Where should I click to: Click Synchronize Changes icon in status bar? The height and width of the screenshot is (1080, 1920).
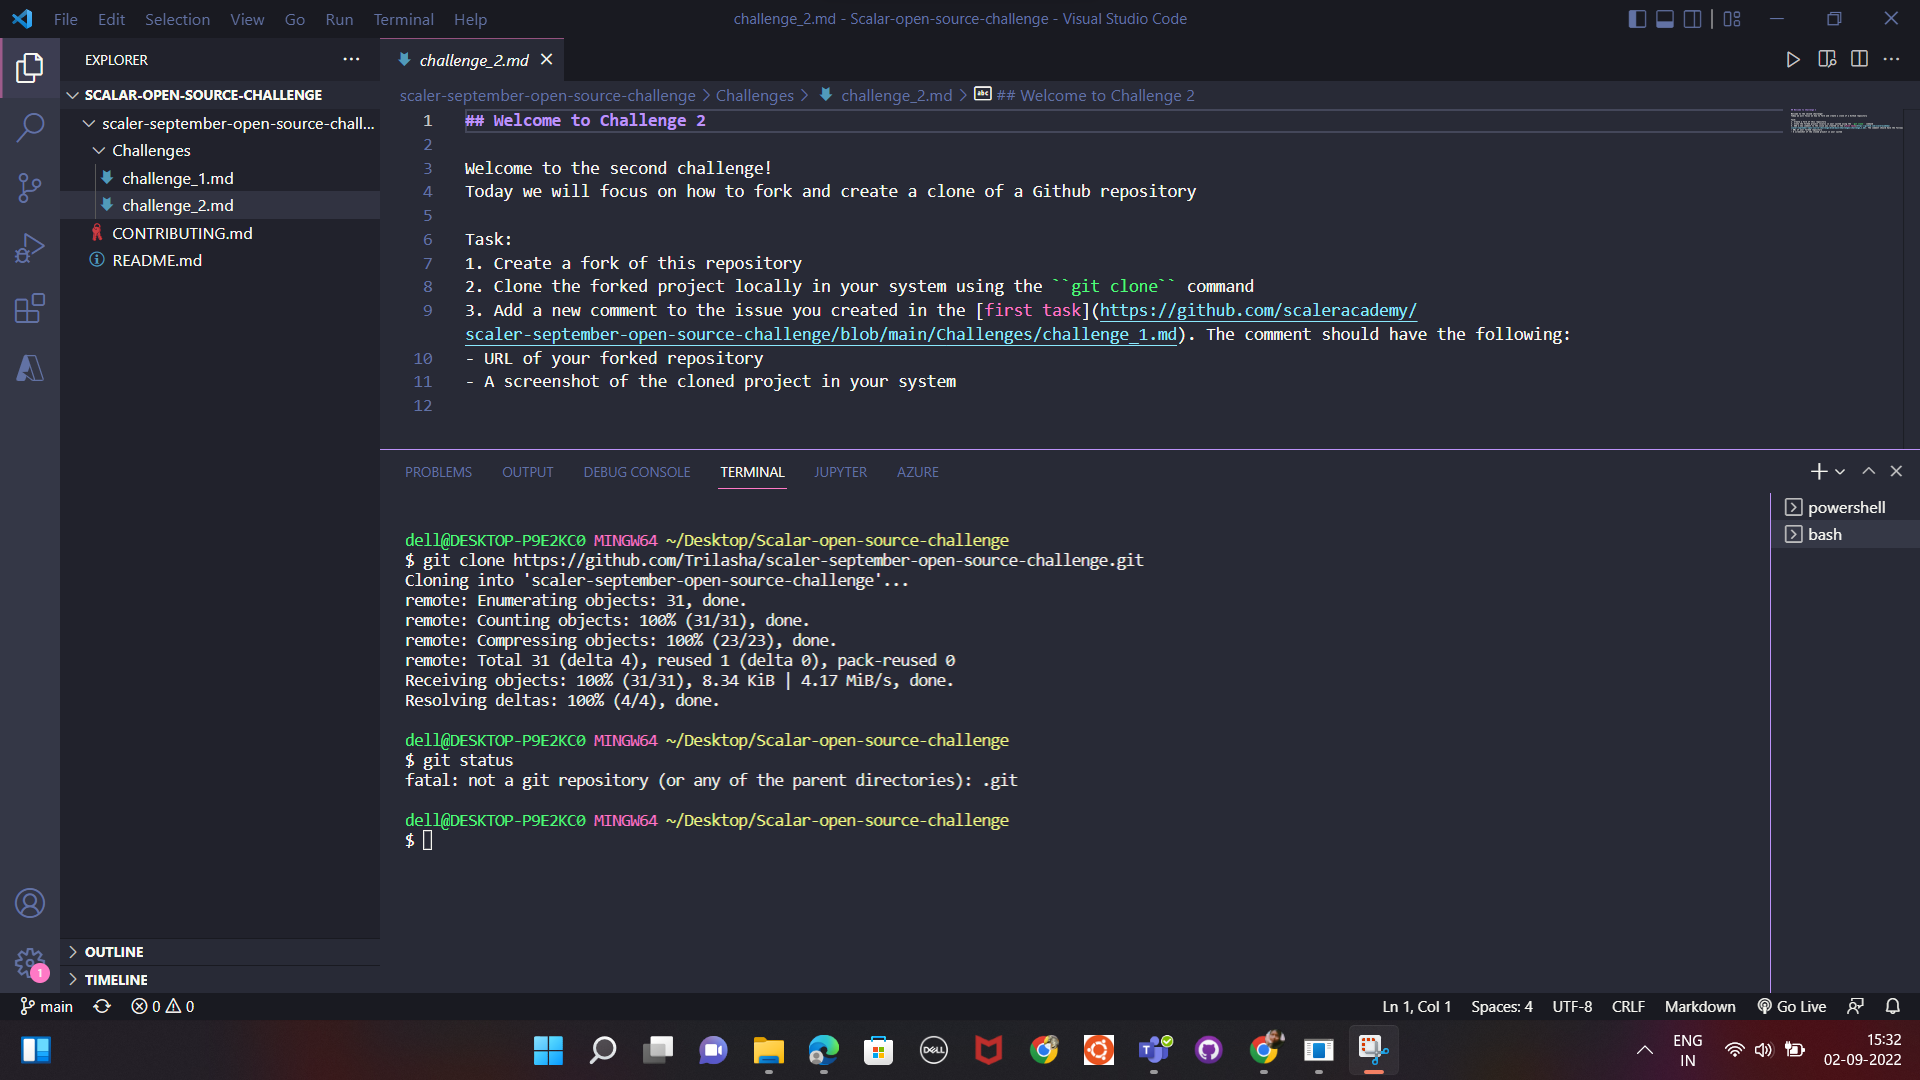[x=102, y=1007]
